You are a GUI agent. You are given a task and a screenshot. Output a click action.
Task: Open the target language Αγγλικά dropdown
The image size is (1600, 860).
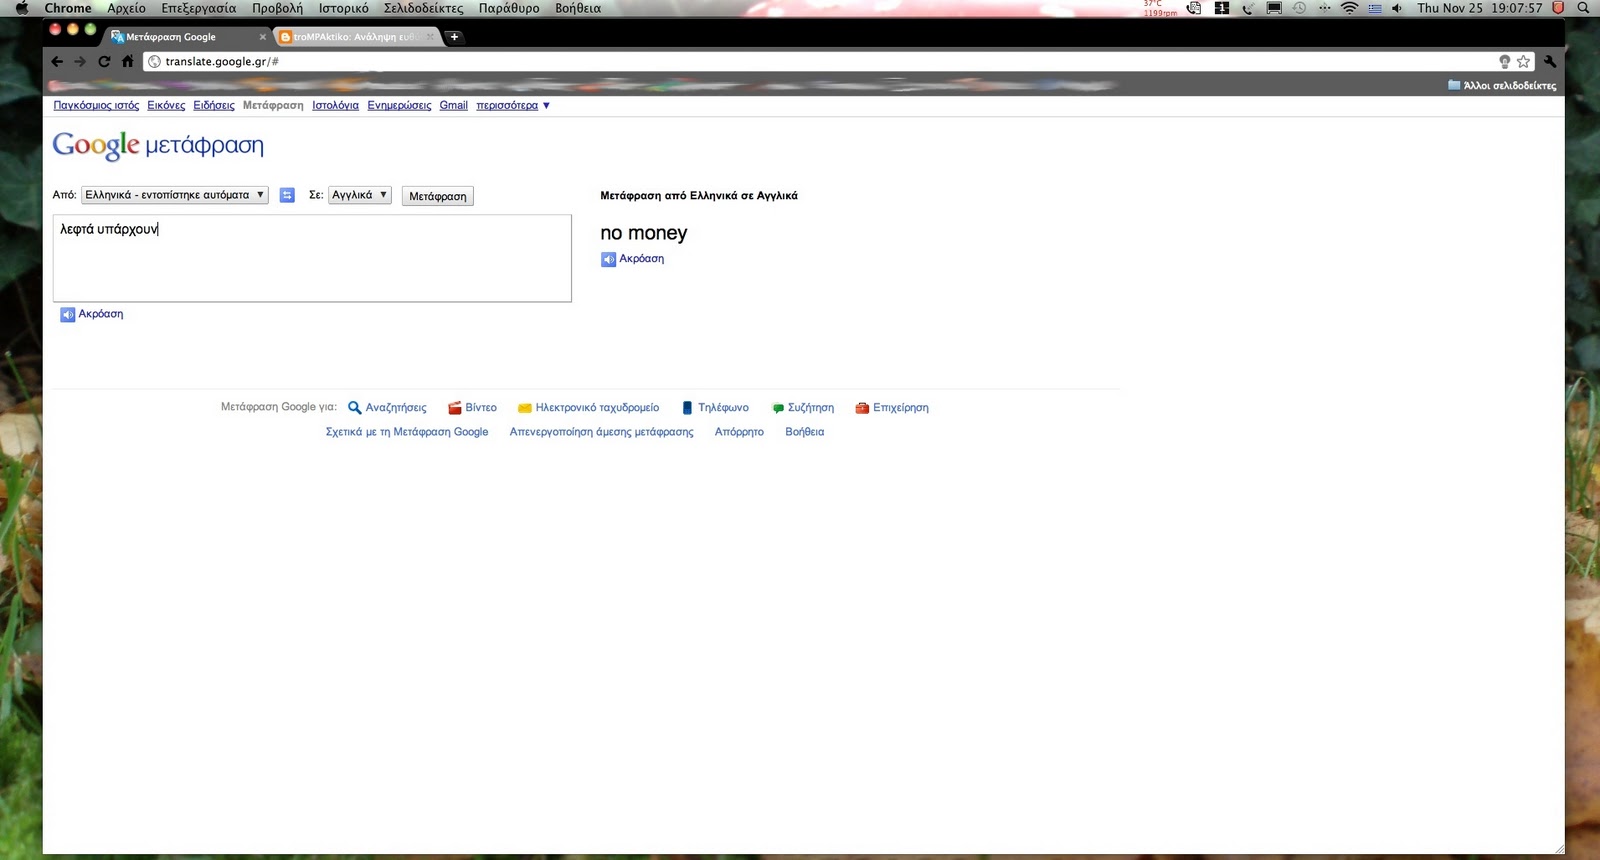point(359,195)
